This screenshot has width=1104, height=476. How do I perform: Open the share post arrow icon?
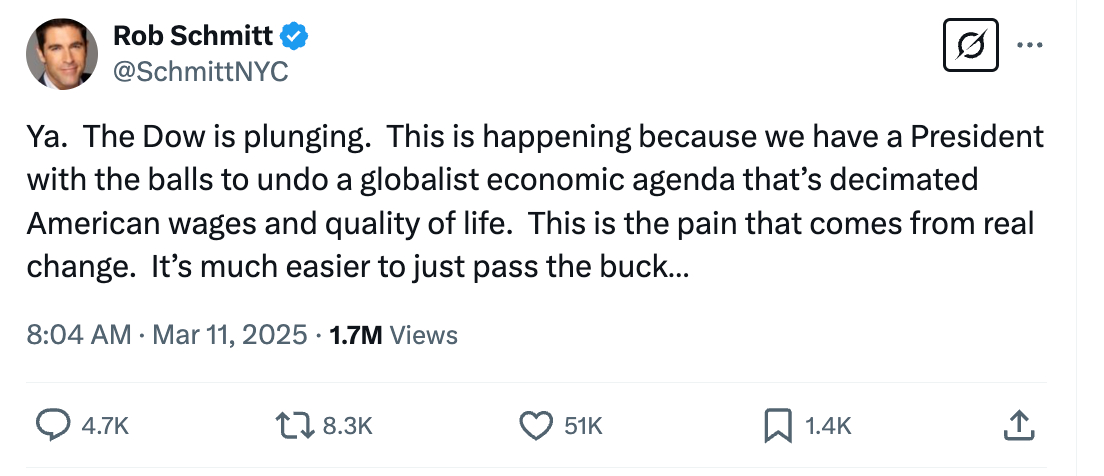[x=1016, y=426]
